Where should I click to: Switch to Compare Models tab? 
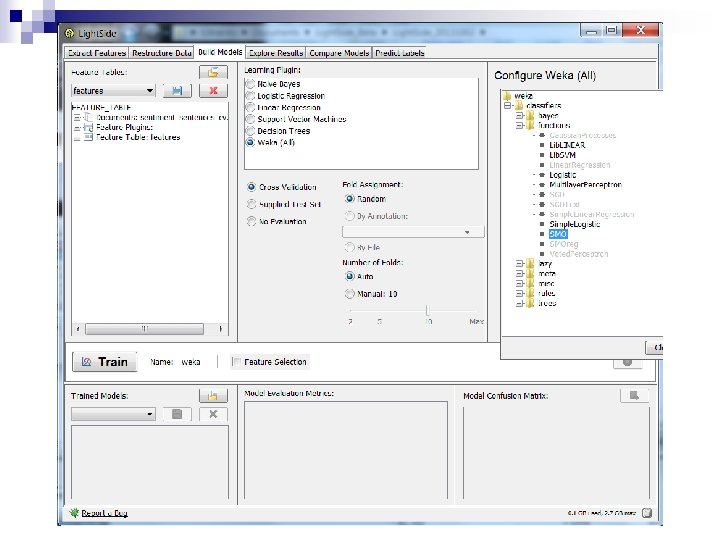[x=339, y=53]
